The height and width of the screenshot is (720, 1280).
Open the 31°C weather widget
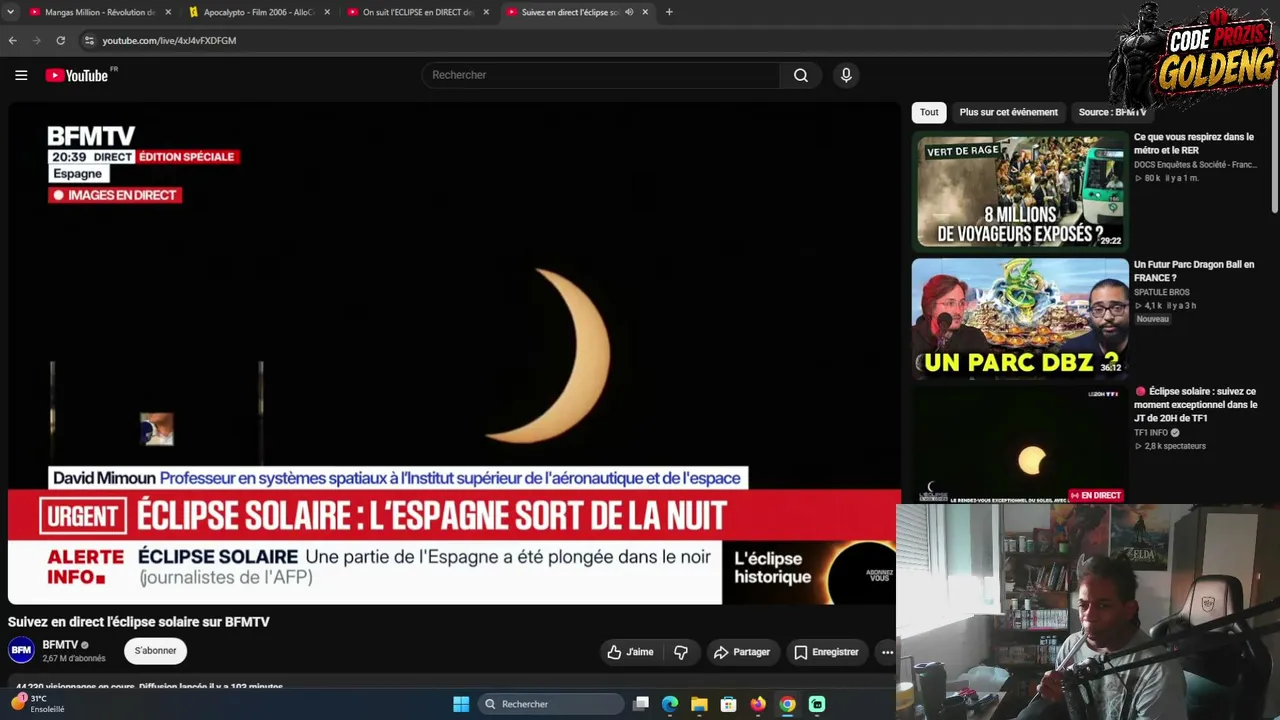38,703
